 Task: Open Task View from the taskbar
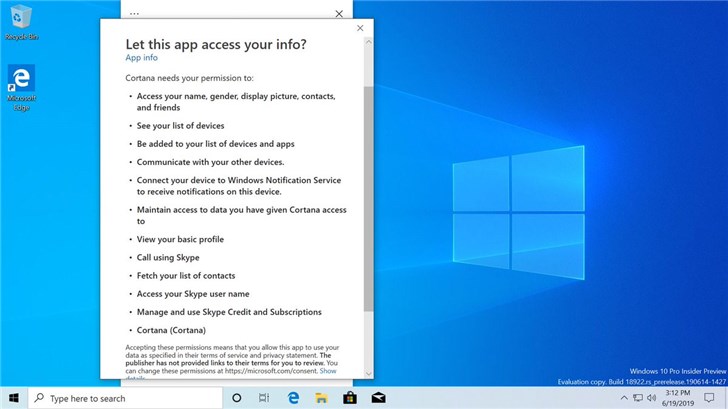click(265, 397)
